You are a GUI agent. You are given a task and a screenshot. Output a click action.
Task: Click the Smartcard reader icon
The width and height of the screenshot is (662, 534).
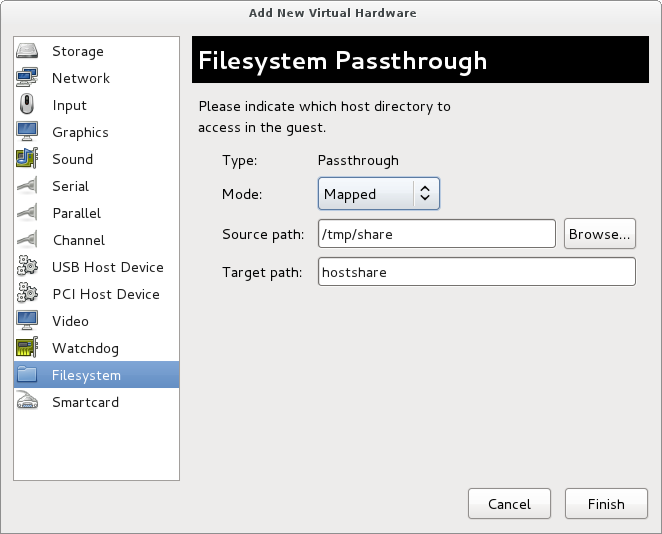pos(27,401)
